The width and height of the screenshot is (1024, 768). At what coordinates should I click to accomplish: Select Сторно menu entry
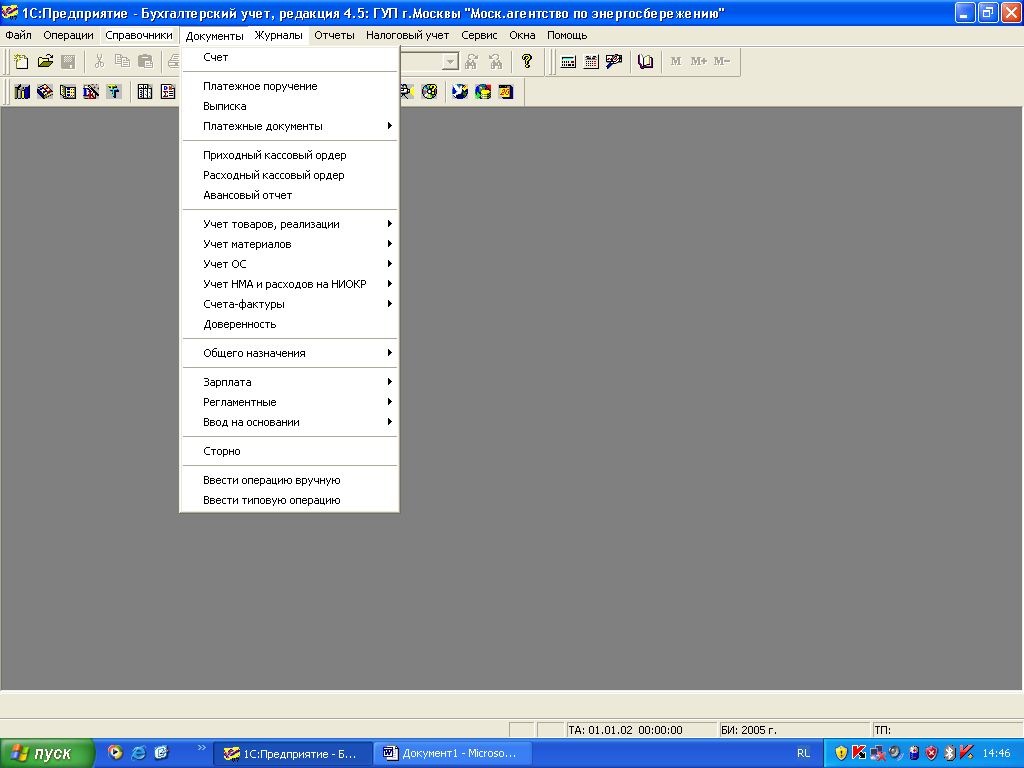tap(289, 451)
